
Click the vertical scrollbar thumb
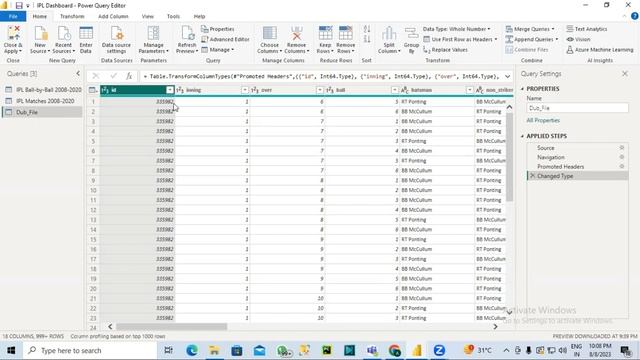click(509, 157)
